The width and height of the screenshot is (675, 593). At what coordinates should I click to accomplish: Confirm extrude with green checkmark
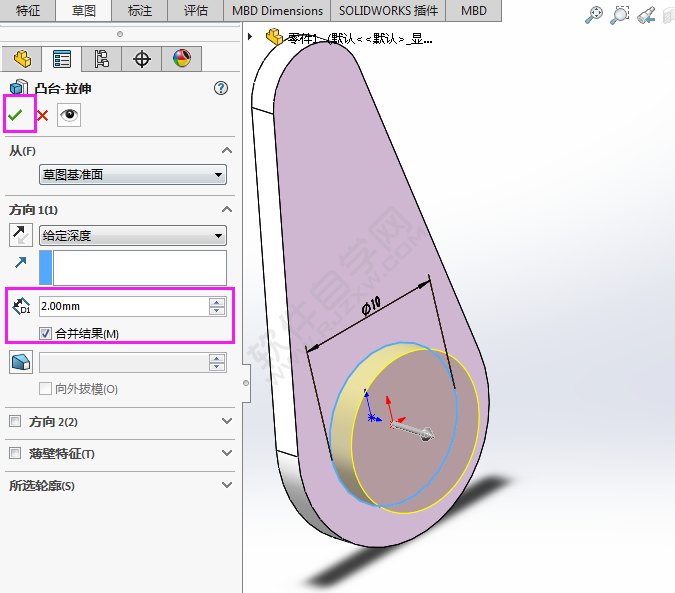coord(15,115)
